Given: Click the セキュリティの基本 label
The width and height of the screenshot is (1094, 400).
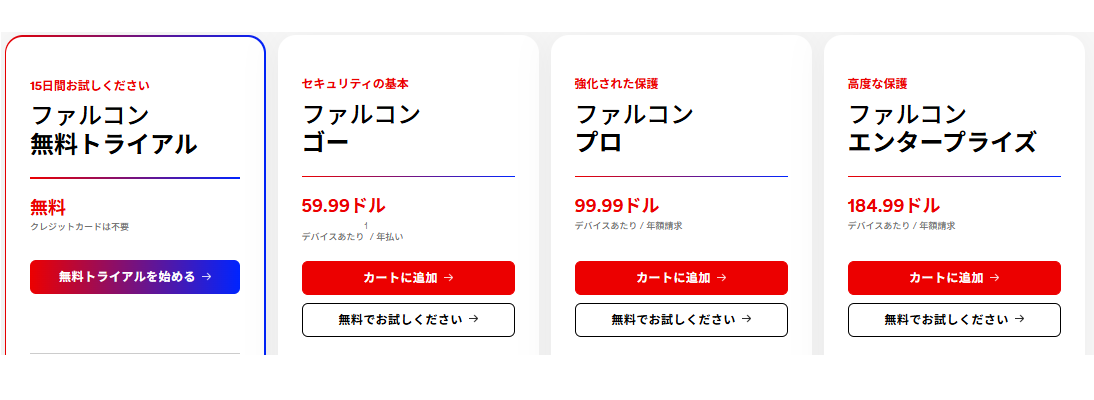Looking at the screenshot, I should point(355,84).
